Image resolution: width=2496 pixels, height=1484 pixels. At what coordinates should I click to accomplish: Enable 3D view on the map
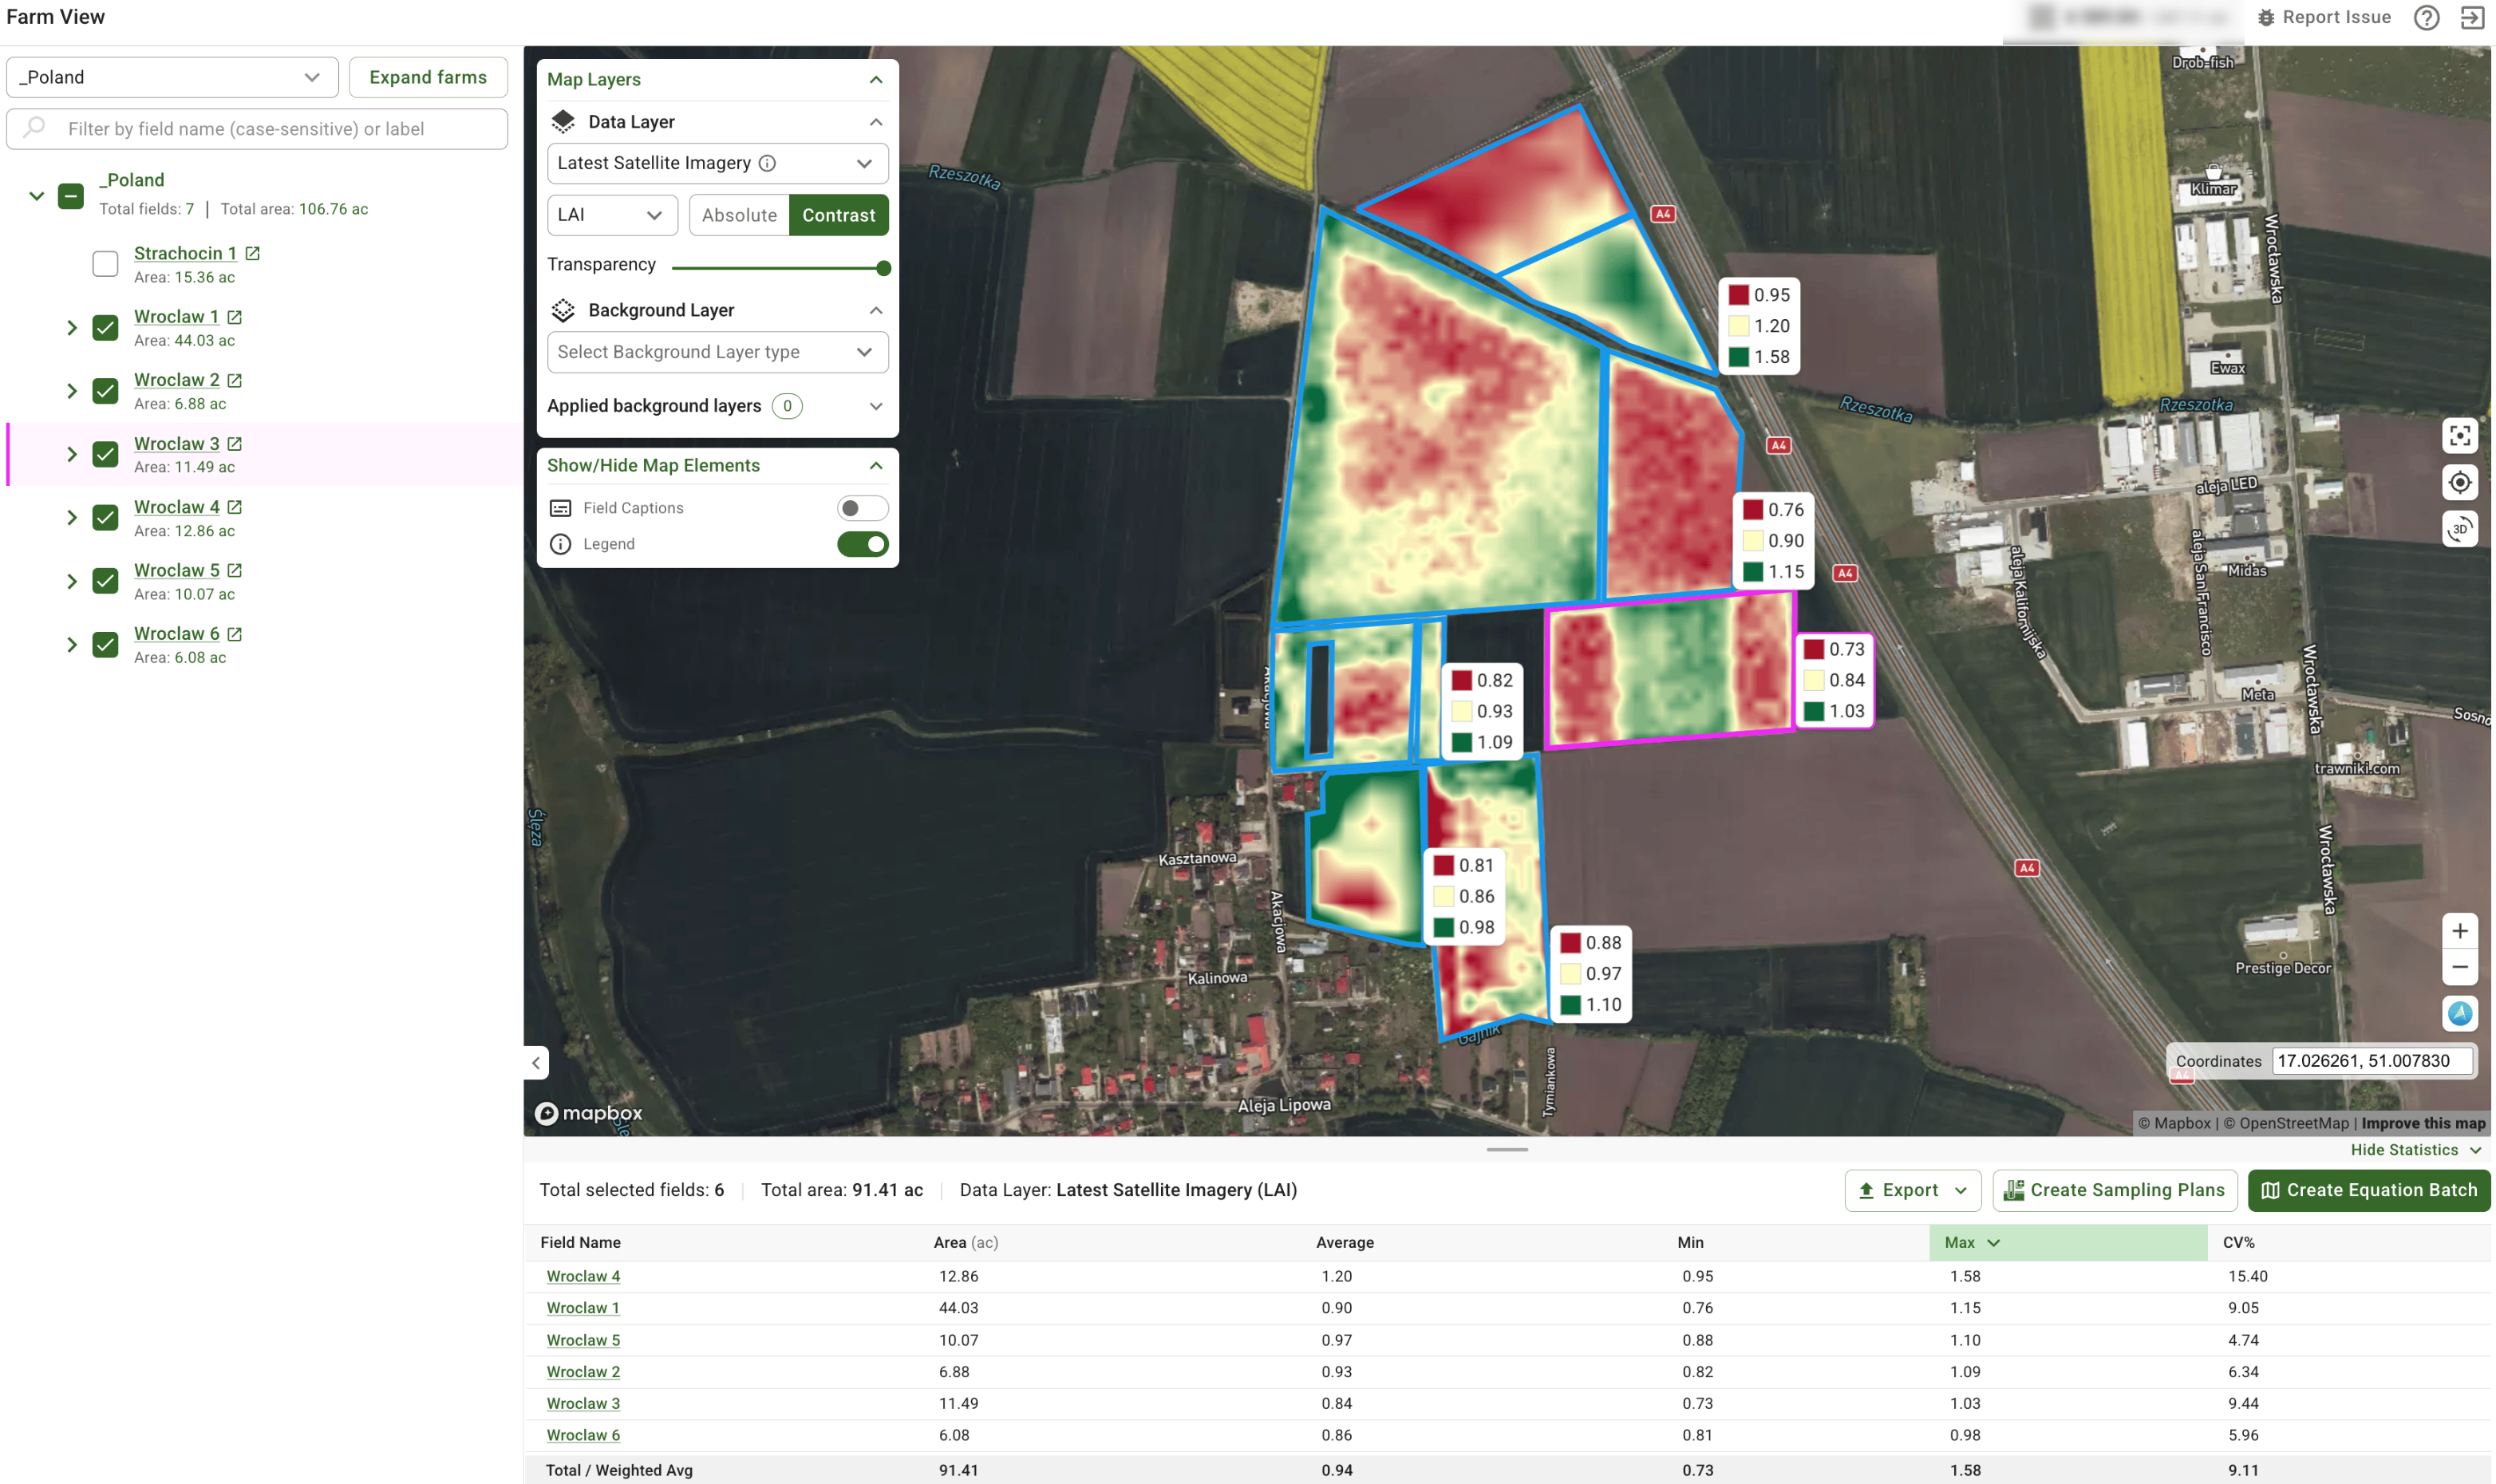tap(2461, 529)
